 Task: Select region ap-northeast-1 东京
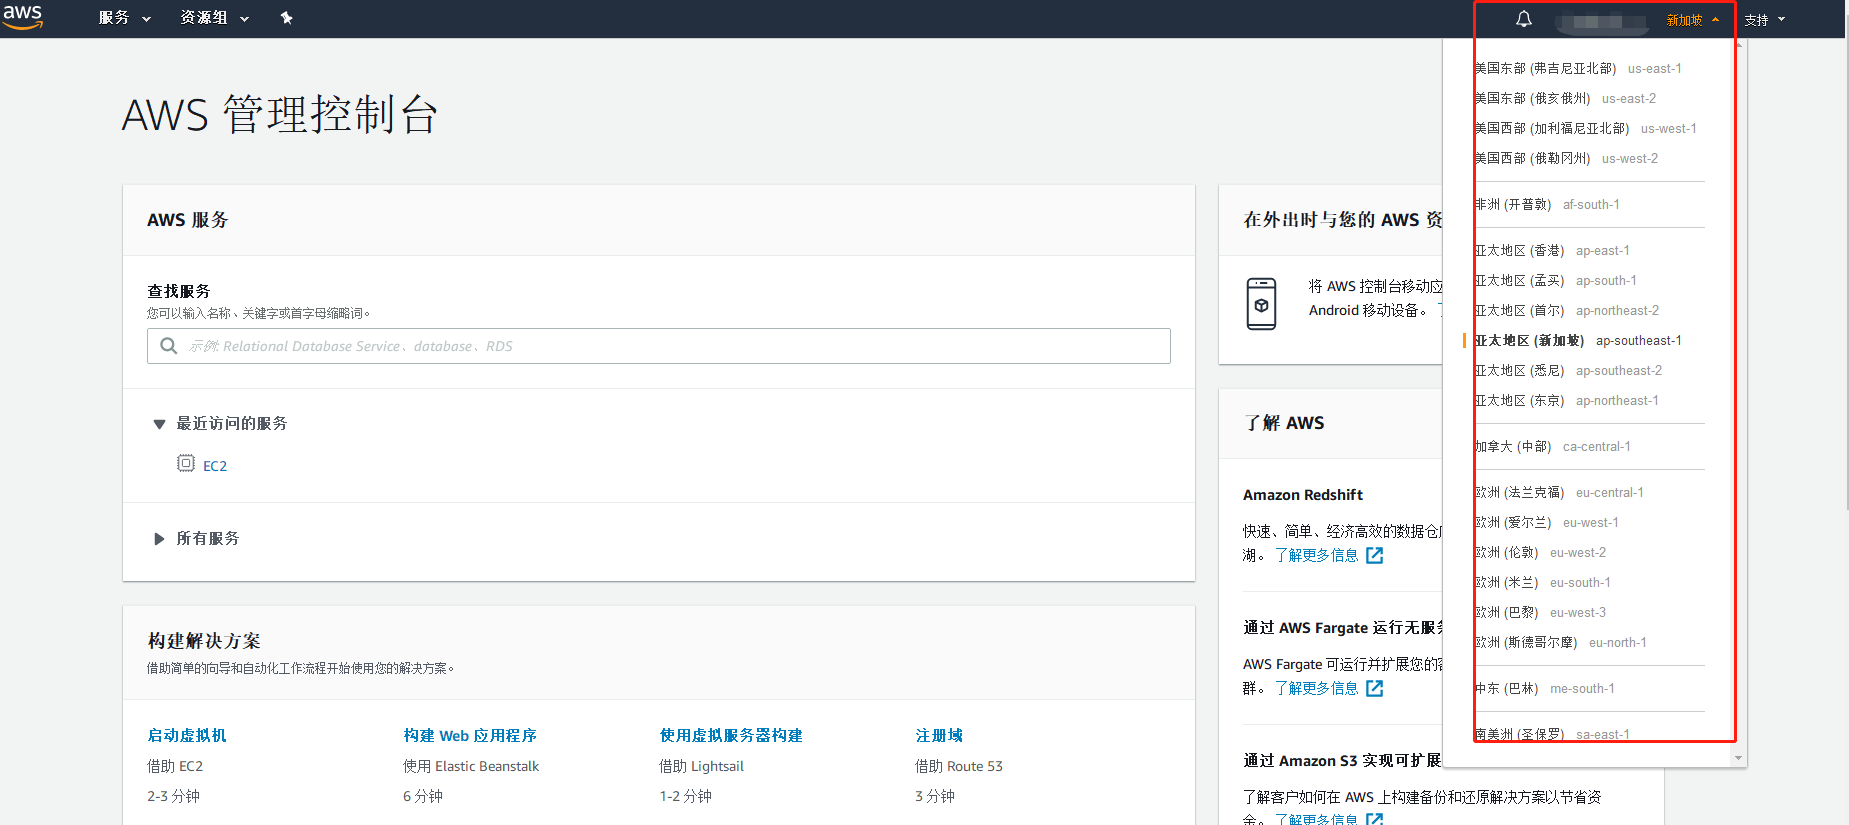tap(1566, 401)
